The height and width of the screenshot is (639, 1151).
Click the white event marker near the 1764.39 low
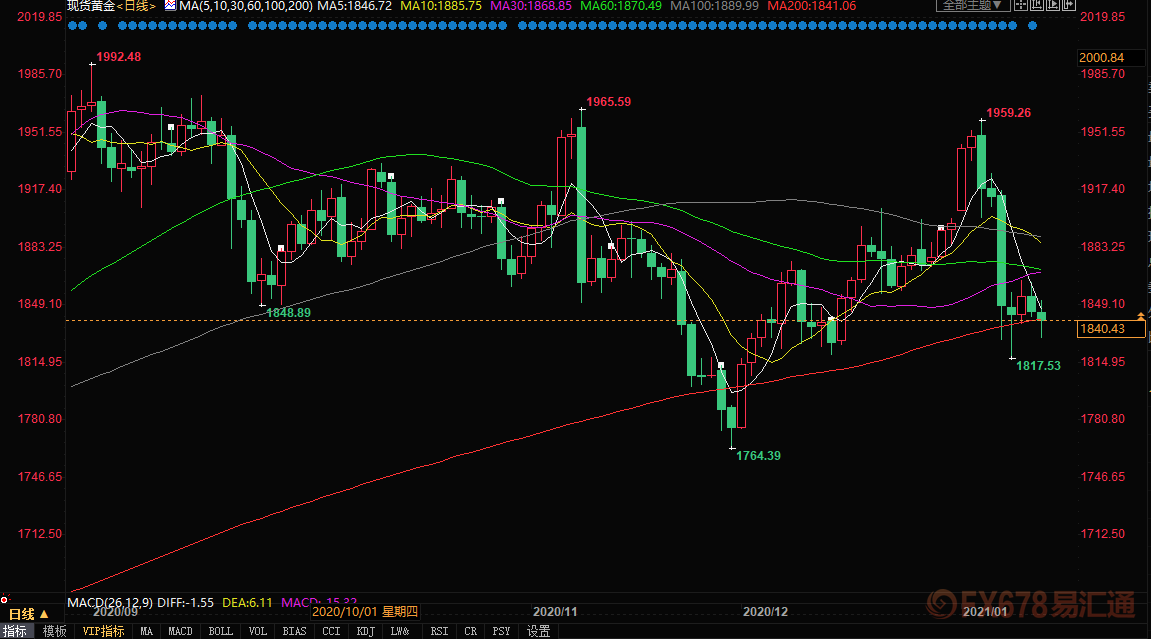721,365
